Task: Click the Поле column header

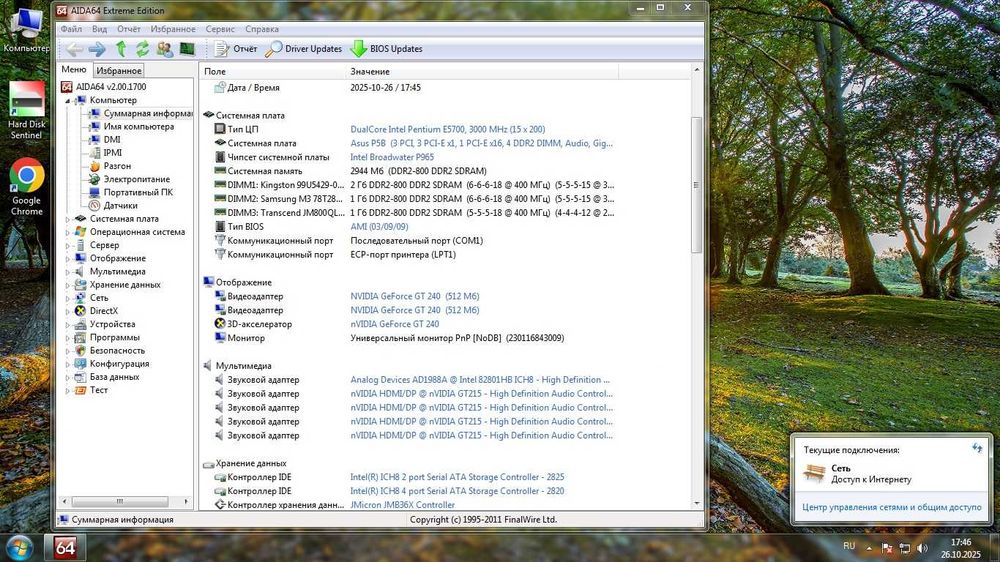Action: (272, 71)
